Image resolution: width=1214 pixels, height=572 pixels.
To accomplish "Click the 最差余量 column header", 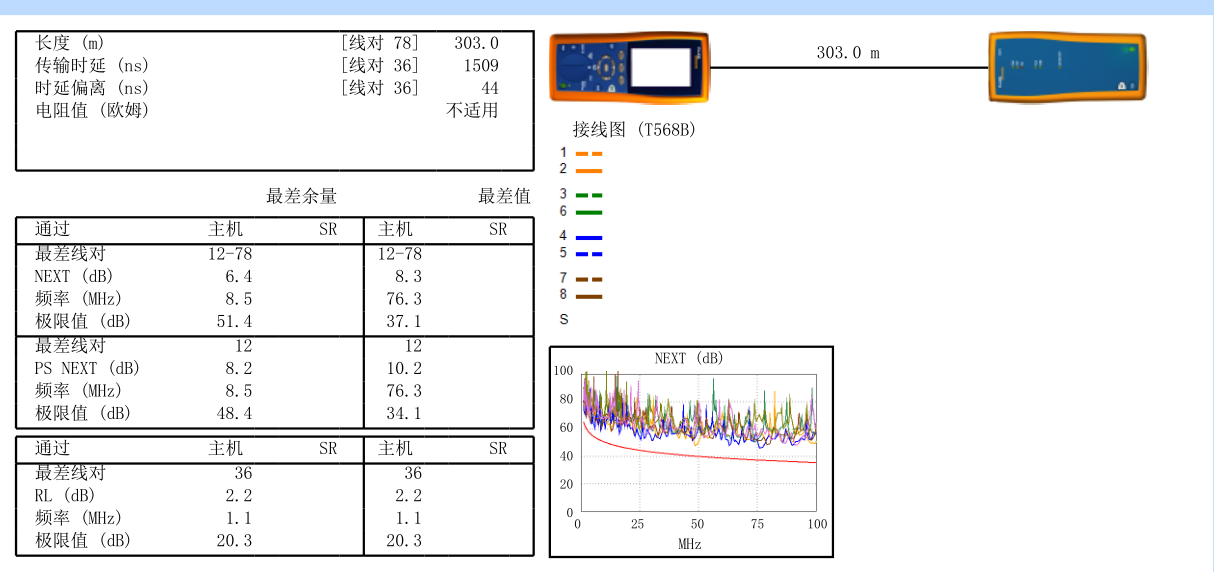I will click(301, 196).
